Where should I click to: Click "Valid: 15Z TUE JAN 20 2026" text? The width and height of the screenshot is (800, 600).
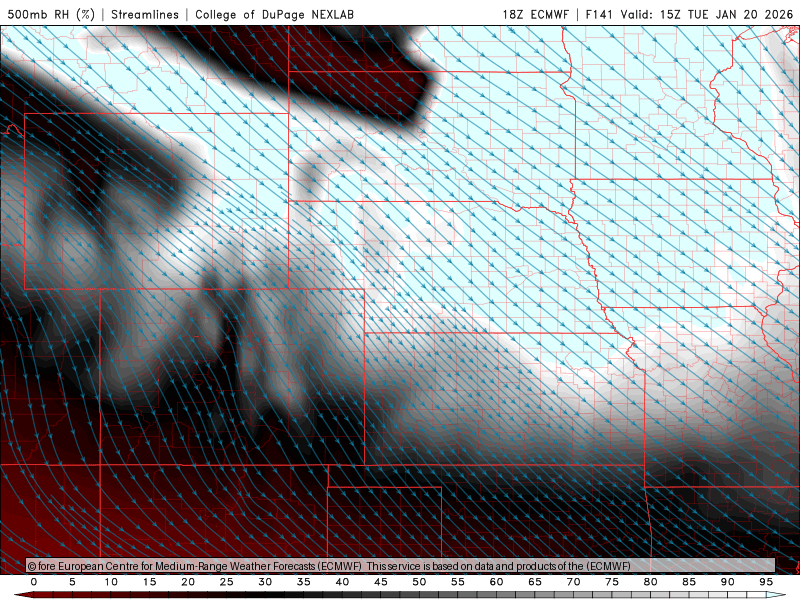click(x=707, y=14)
